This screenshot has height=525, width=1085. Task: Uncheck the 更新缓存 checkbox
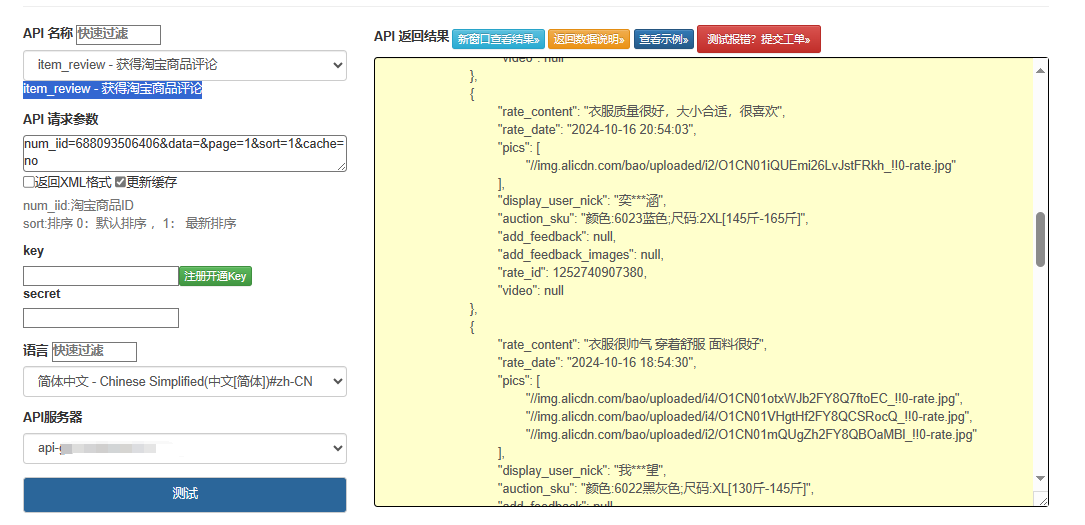point(120,183)
